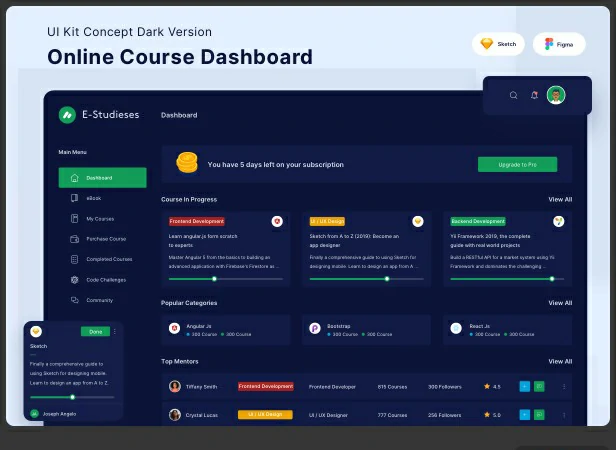Click the UI / UX Design course tag
The width and height of the screenshot is (616, 450).
(x=327, y=221)
